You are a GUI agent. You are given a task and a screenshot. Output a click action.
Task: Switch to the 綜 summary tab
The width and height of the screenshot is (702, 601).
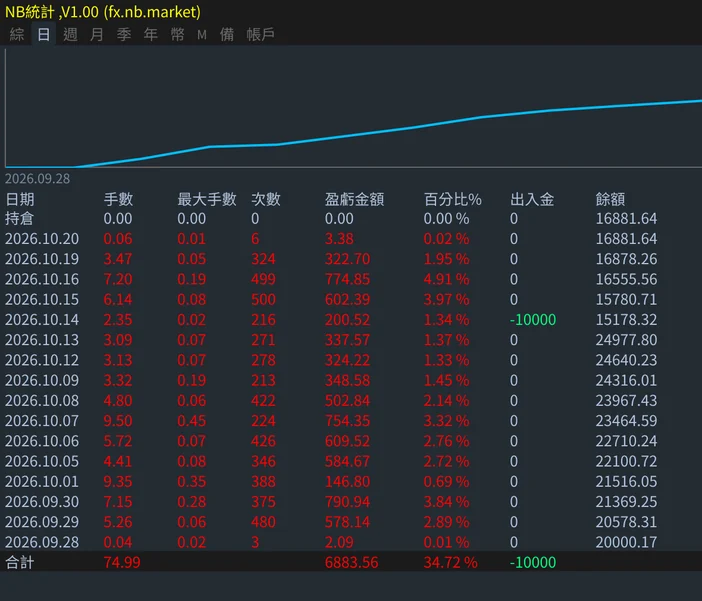[17, 34]
